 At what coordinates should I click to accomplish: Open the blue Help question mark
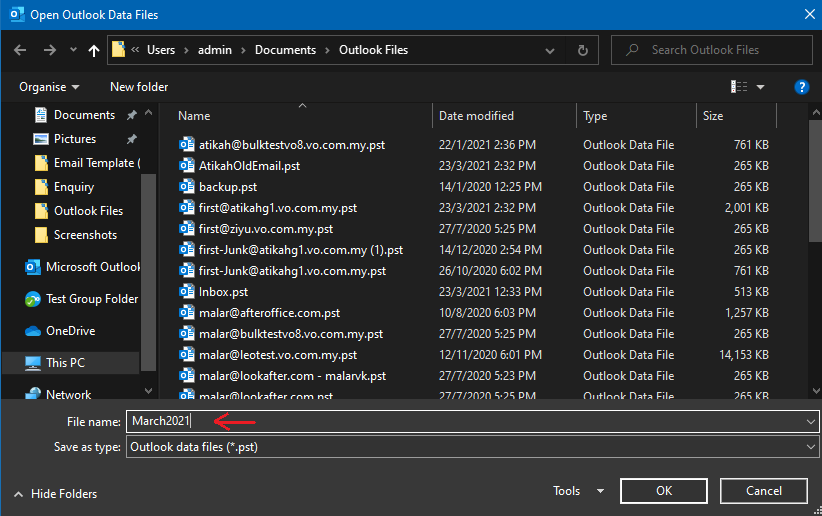click(801, 87)
